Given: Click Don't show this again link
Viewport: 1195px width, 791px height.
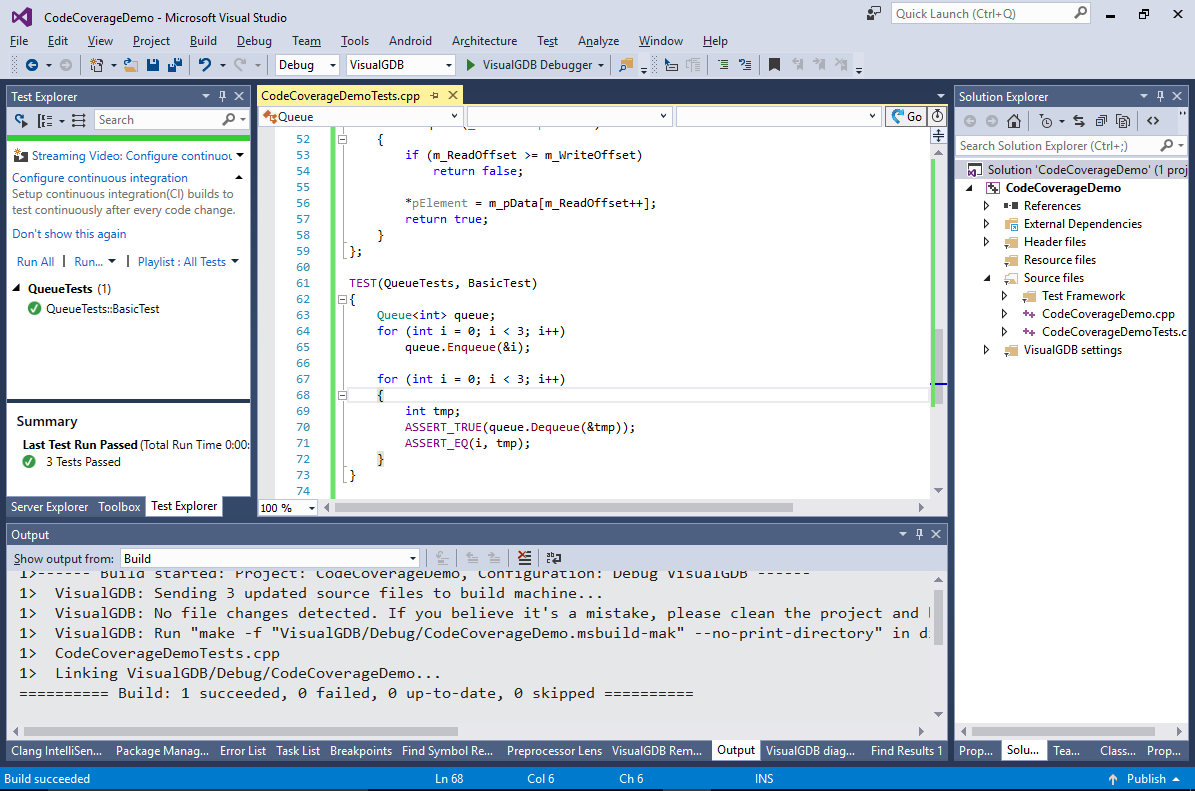Looking at the screenshot, I should [x=69, y=234].
